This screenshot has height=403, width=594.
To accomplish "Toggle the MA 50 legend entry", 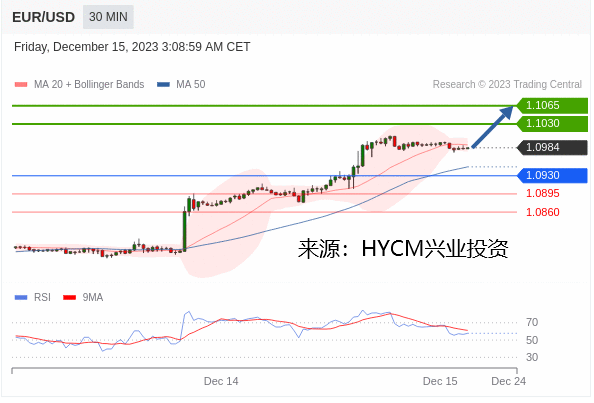I will click(x=181, y=84).
